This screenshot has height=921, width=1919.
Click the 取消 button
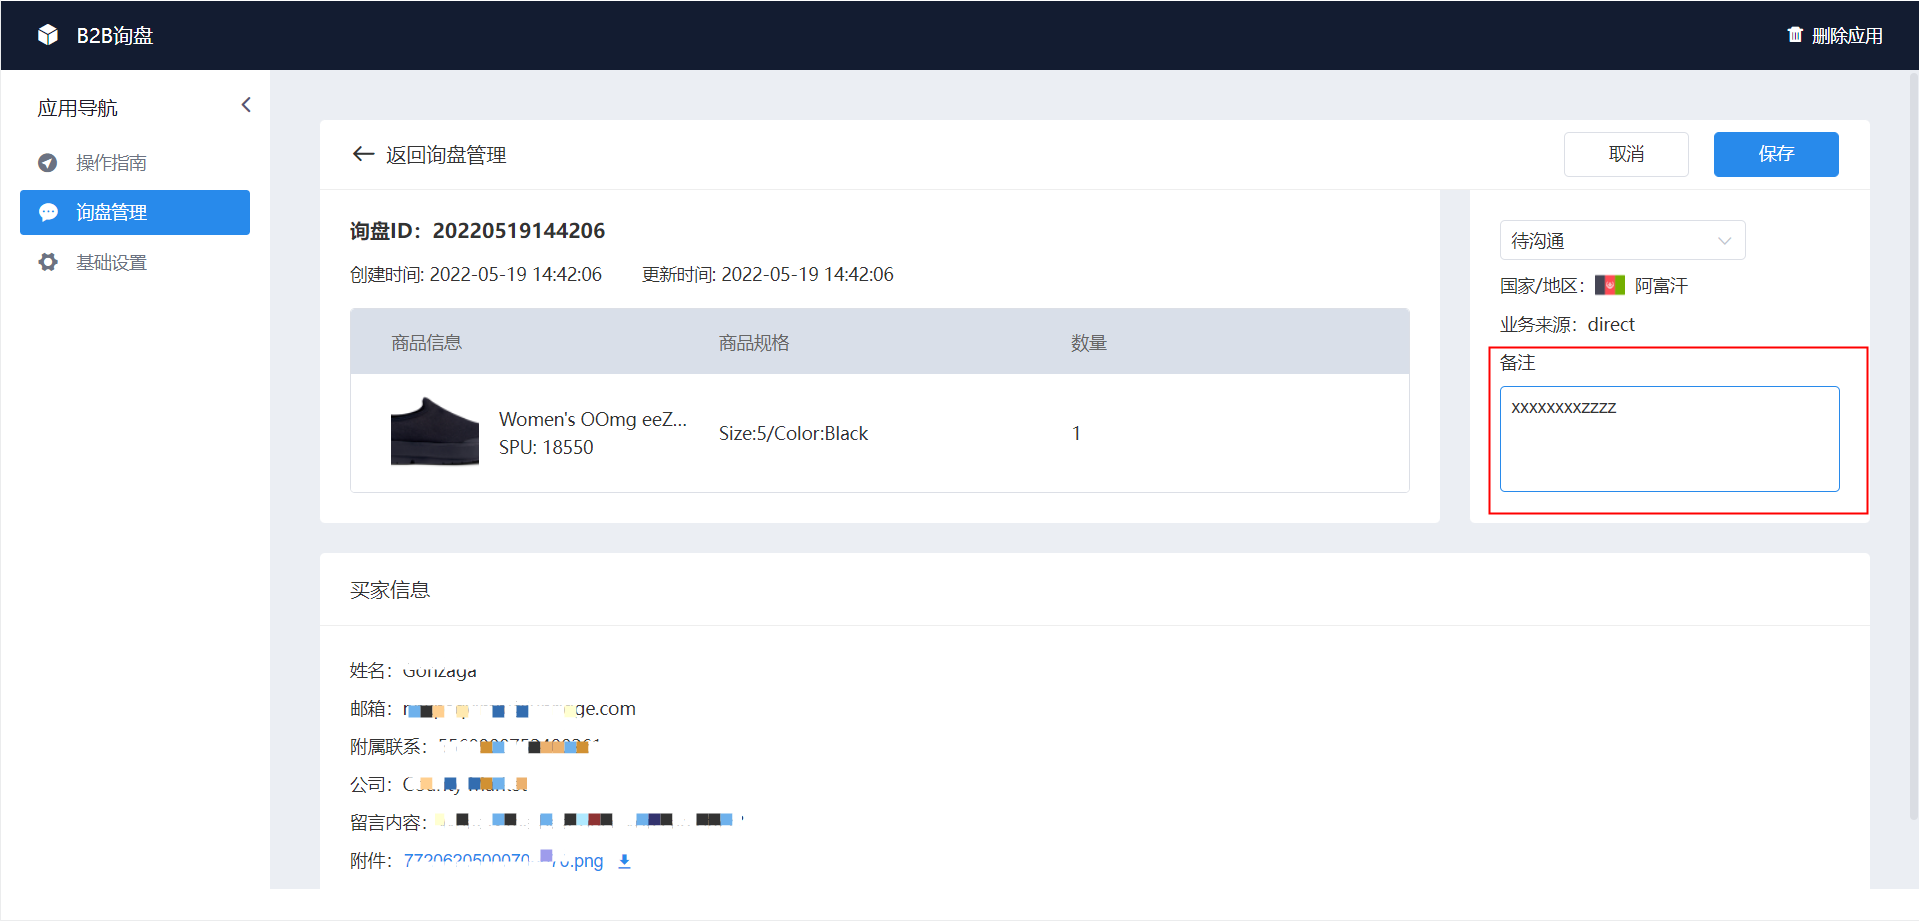pos(1626,154)
